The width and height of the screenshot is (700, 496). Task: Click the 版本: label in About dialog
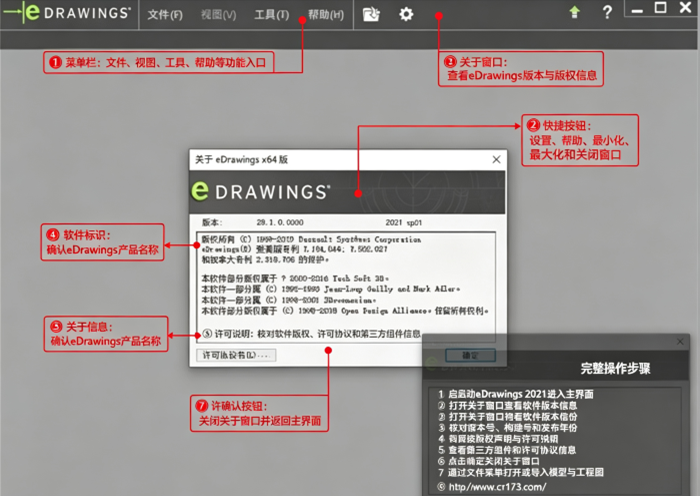[212, 222]
